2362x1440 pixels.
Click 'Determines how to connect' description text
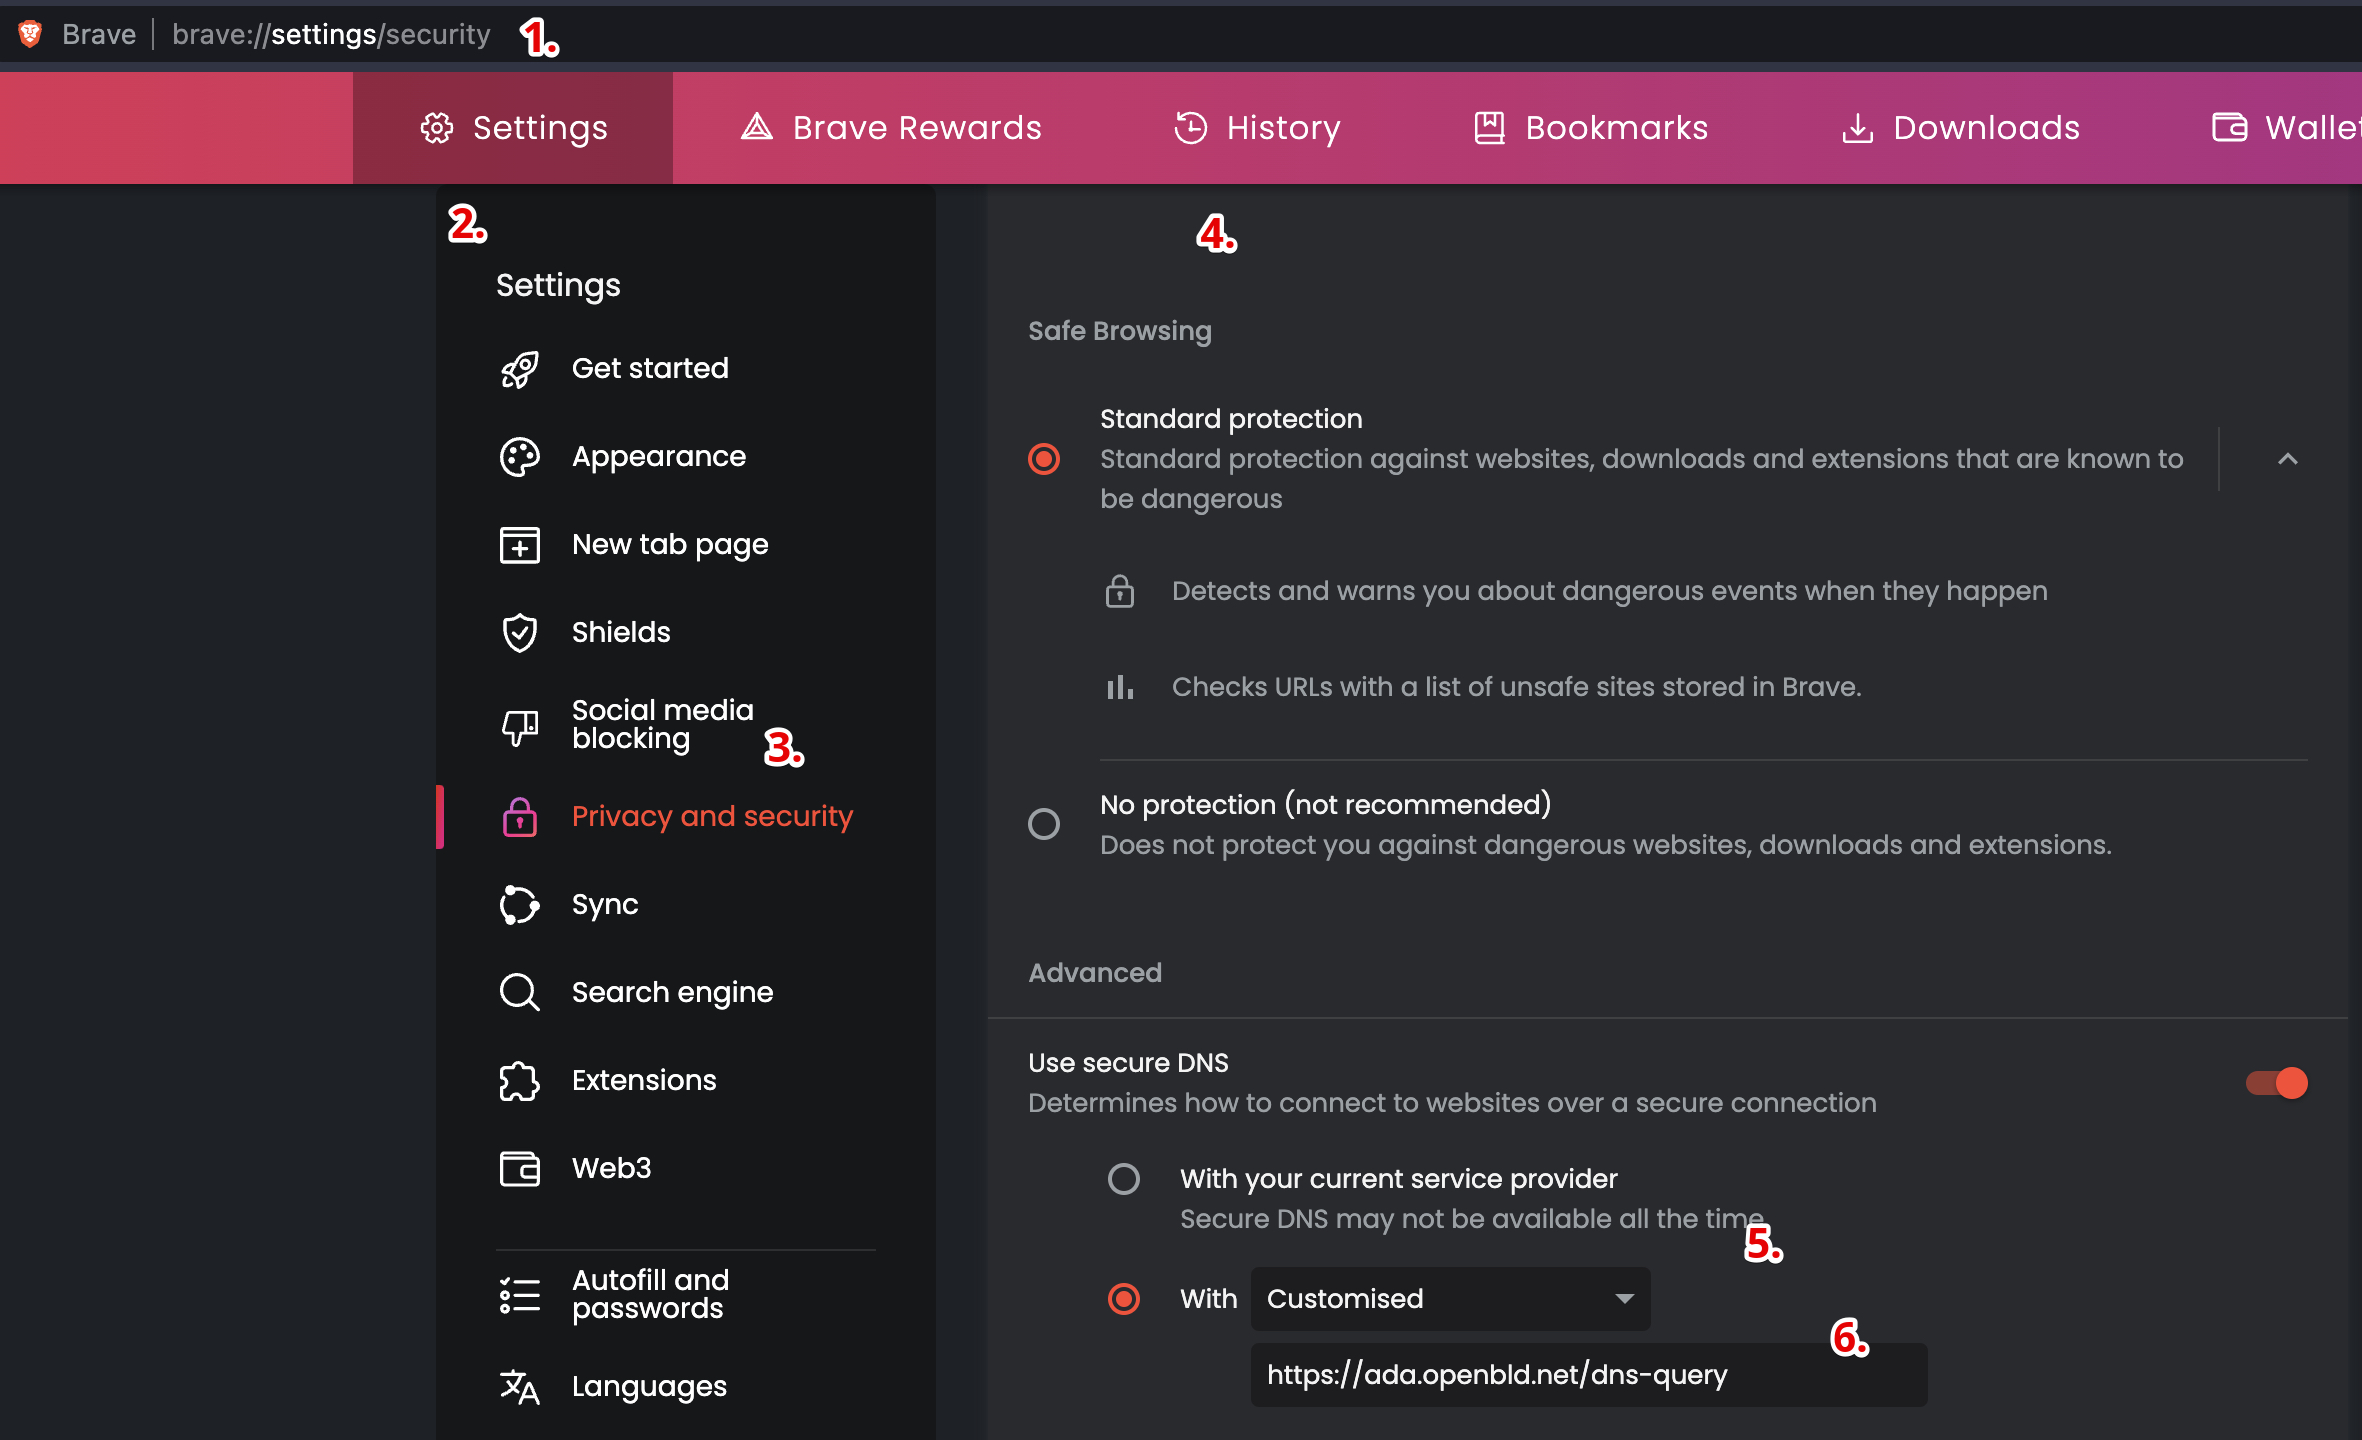point(1452,1103)
